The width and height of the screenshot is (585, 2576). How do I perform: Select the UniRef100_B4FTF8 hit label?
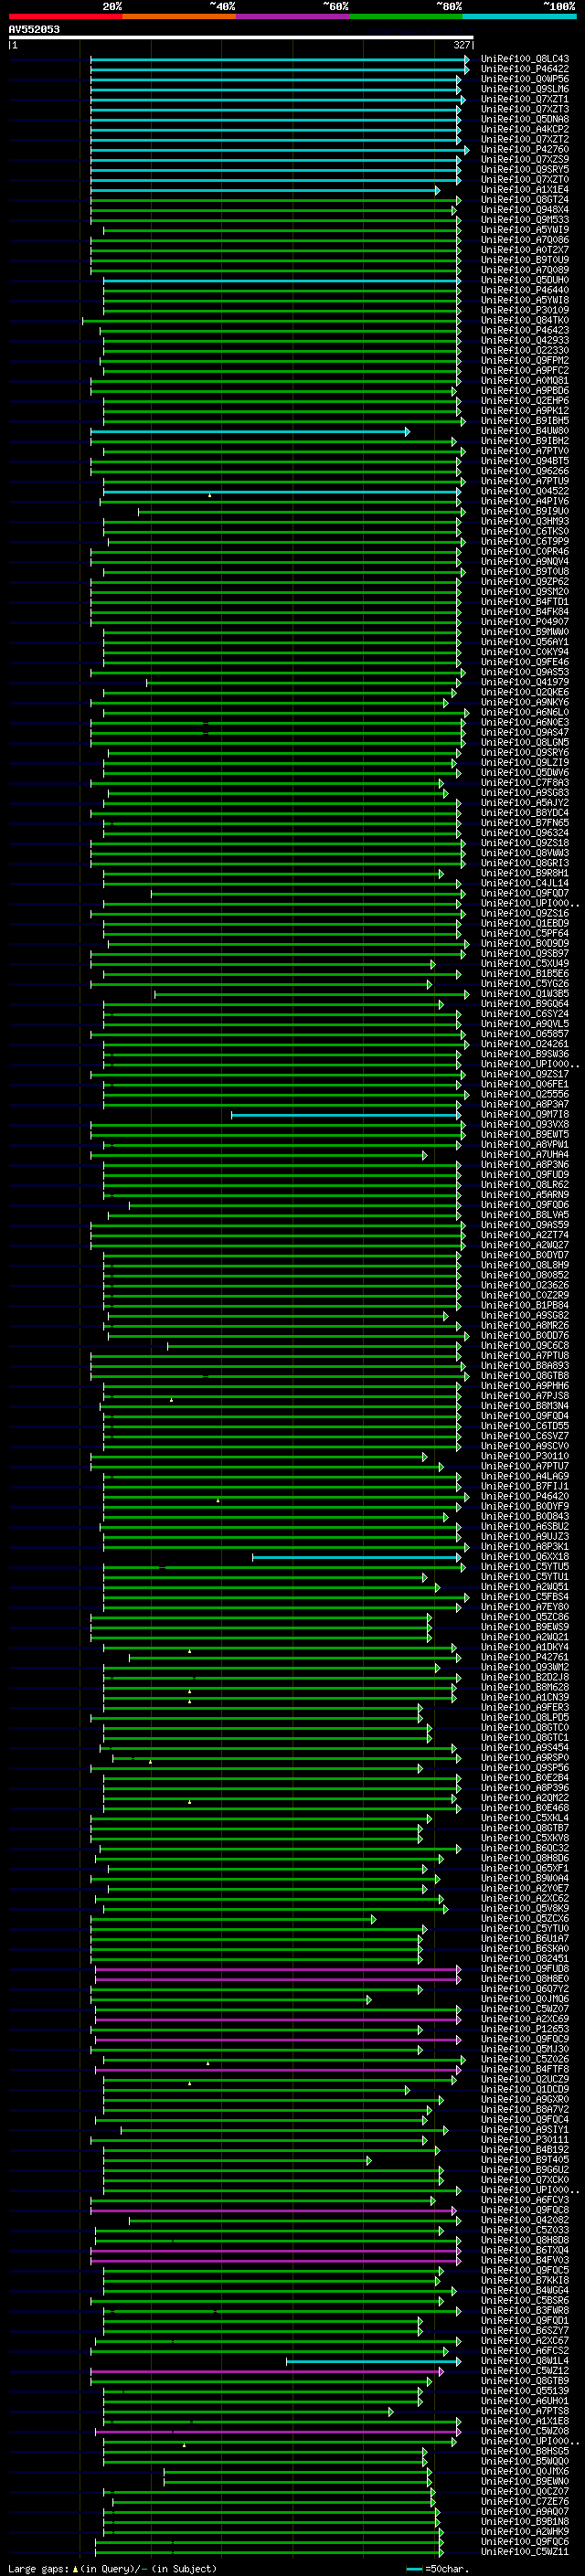[524, 2069]
